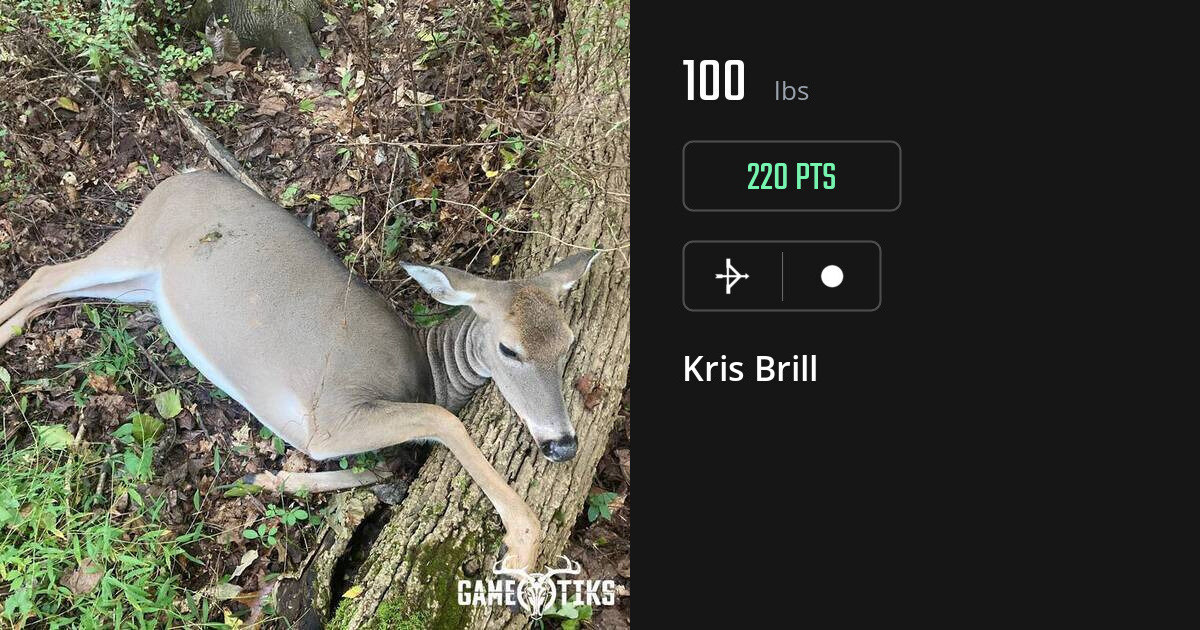Open the 220 PTS score badge

tap(792, 176)
